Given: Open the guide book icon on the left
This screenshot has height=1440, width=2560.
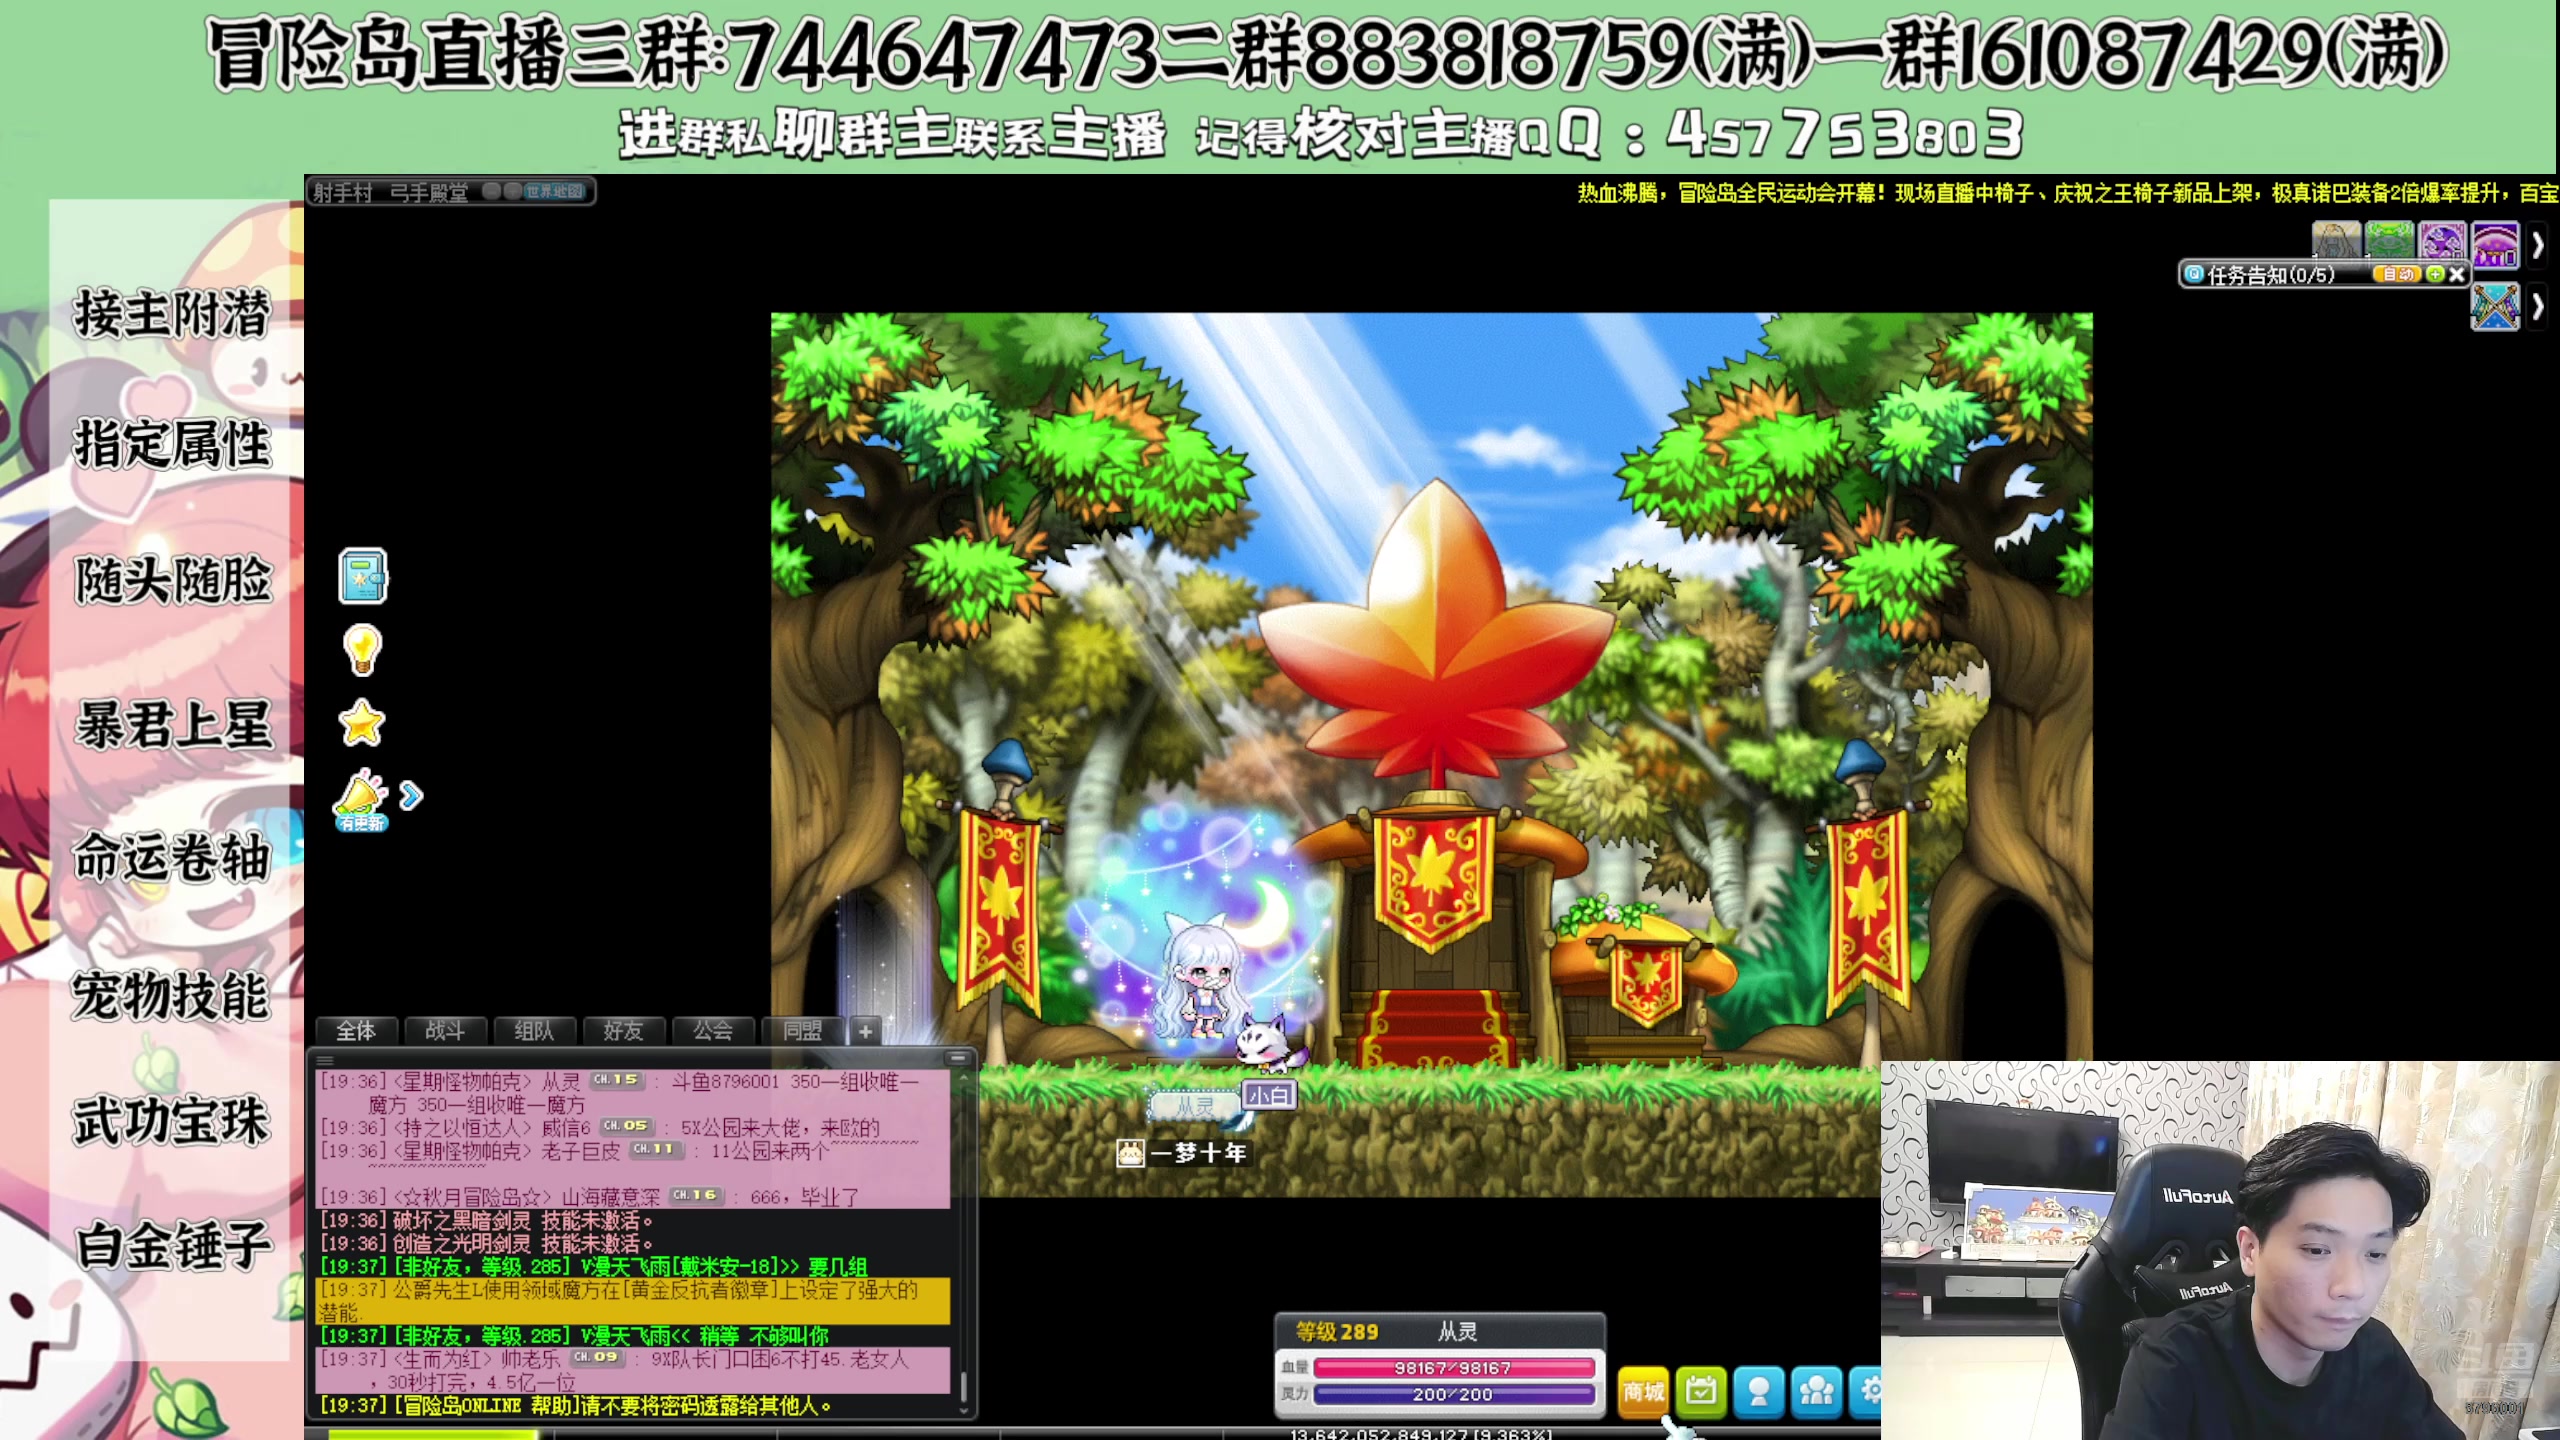Looking at the screenshot, I should (362, 576).
